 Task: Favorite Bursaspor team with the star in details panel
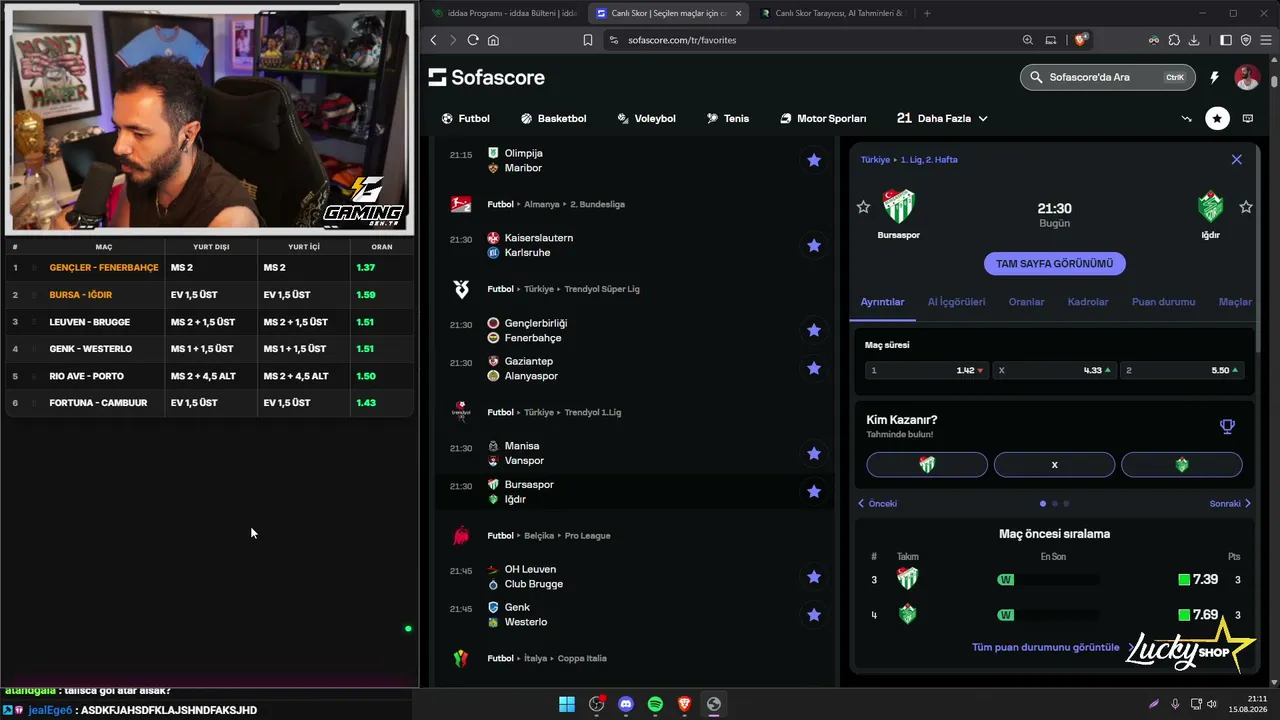click(864, 207)
